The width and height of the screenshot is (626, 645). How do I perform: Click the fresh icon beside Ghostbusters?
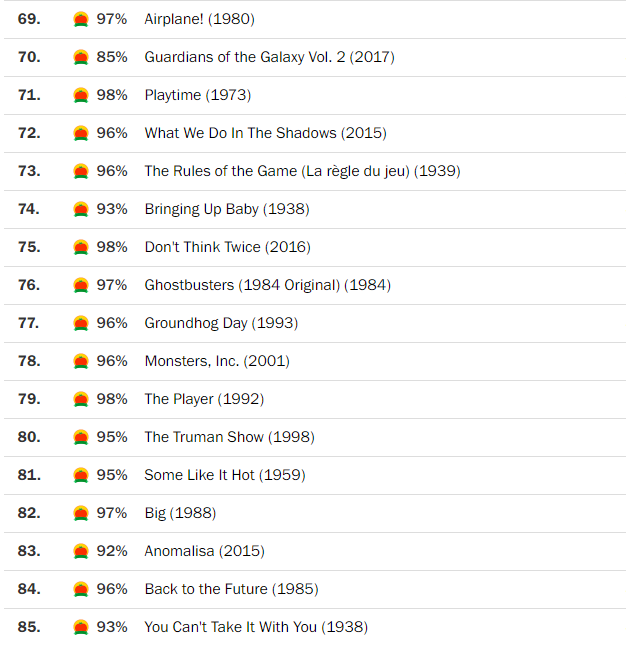(81, 285)
